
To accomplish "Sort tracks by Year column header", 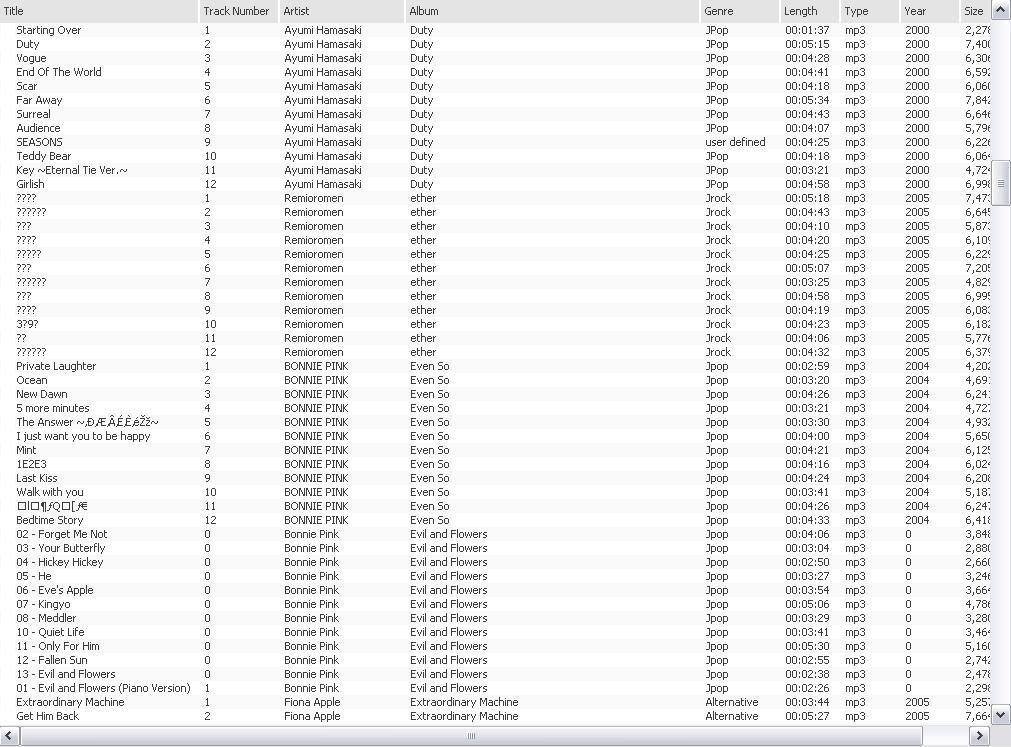I will click(x=929, y=11).
